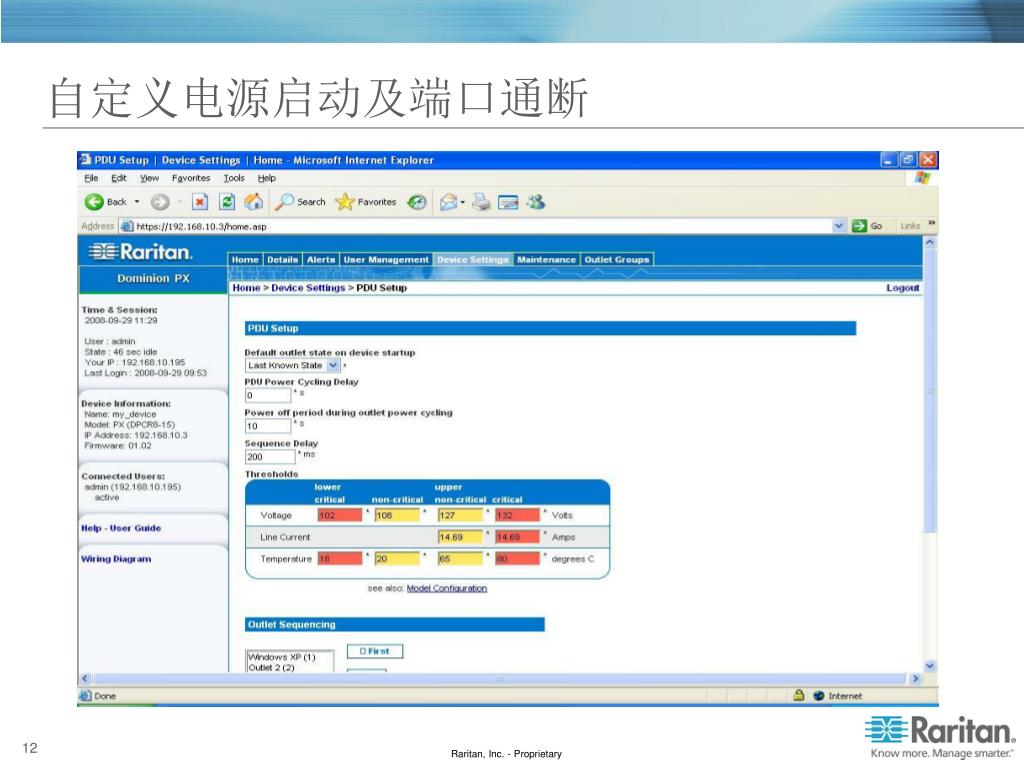Click Temperature lower critical field

click(340, 559)
